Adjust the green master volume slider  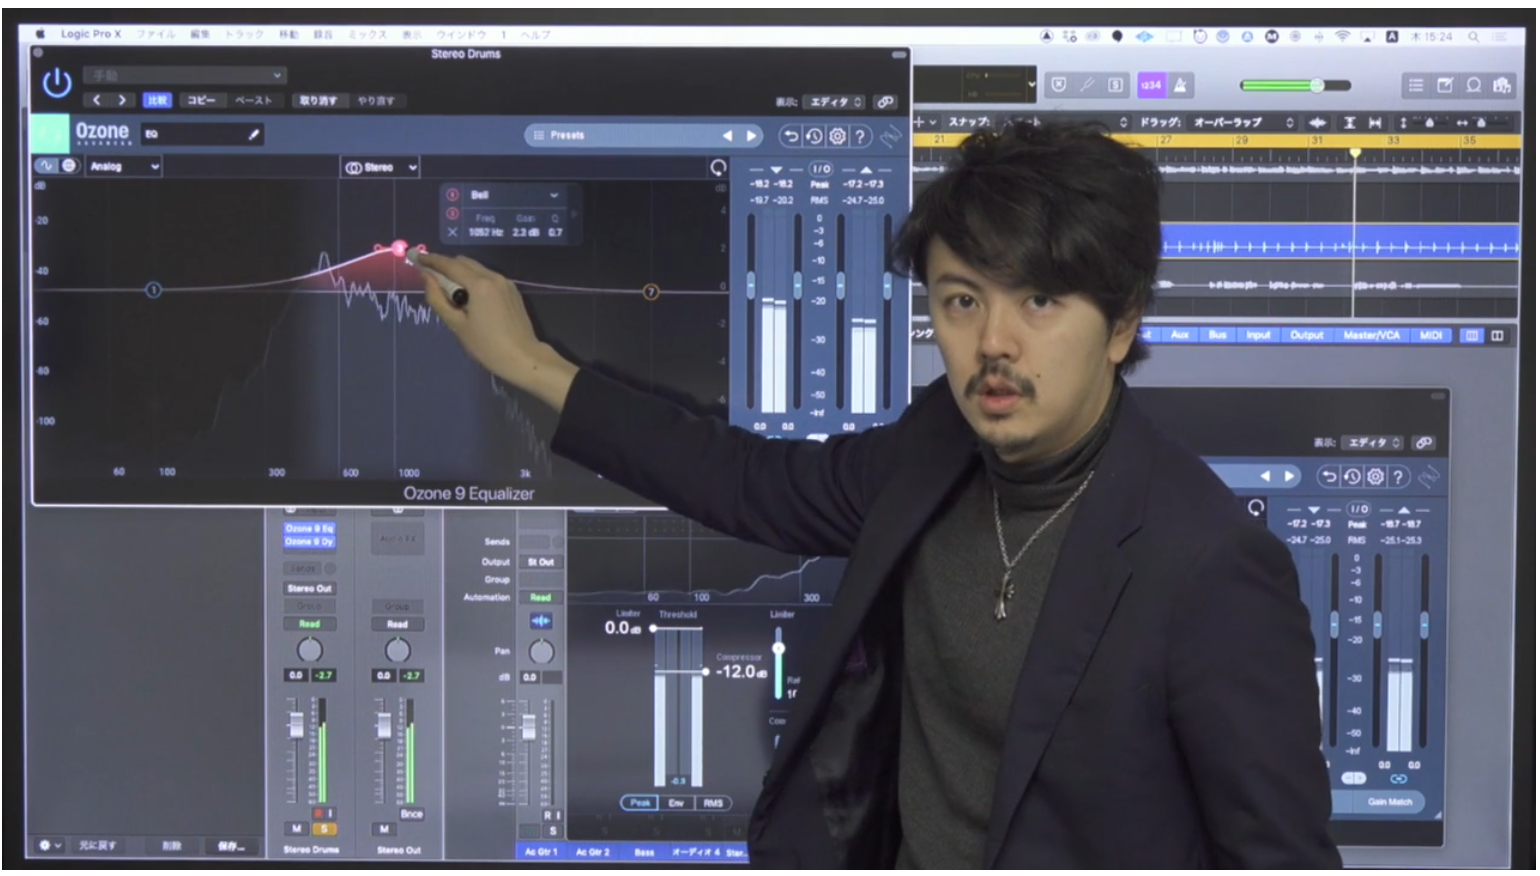click(1317, 85)
